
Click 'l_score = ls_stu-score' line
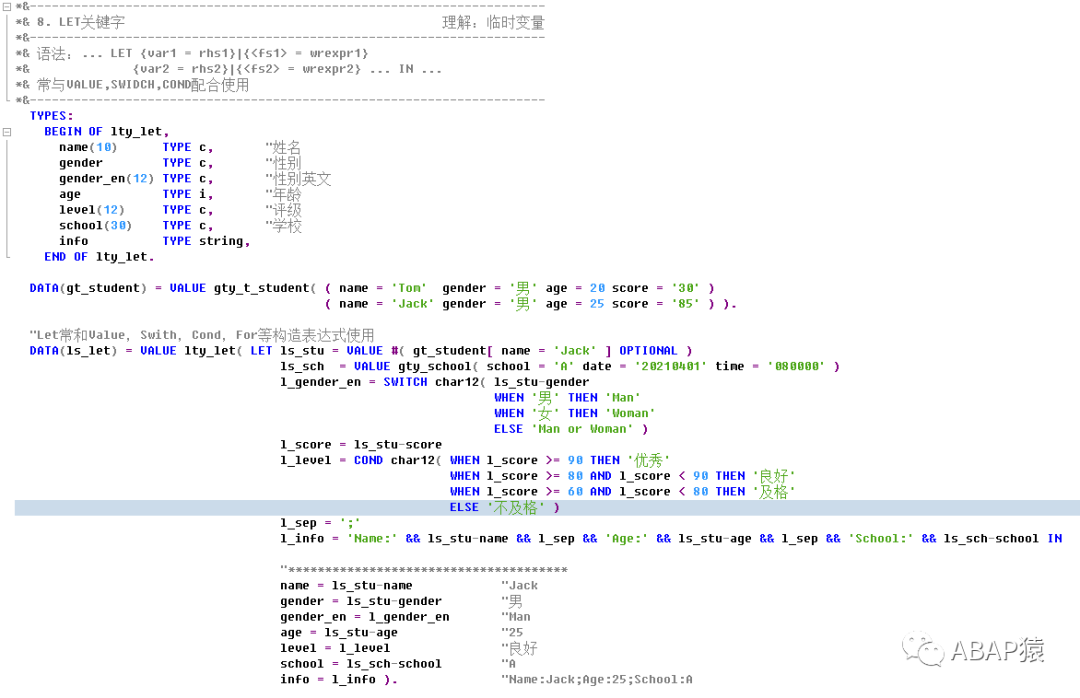361,444
